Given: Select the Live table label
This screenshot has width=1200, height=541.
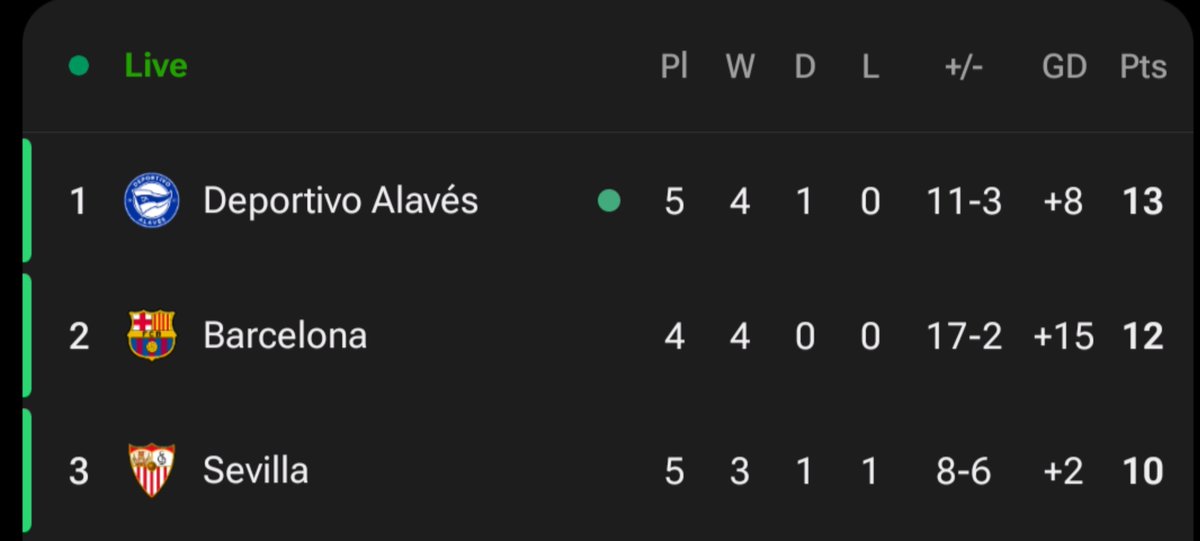Looking at the screenshot, I should [156, 66].
